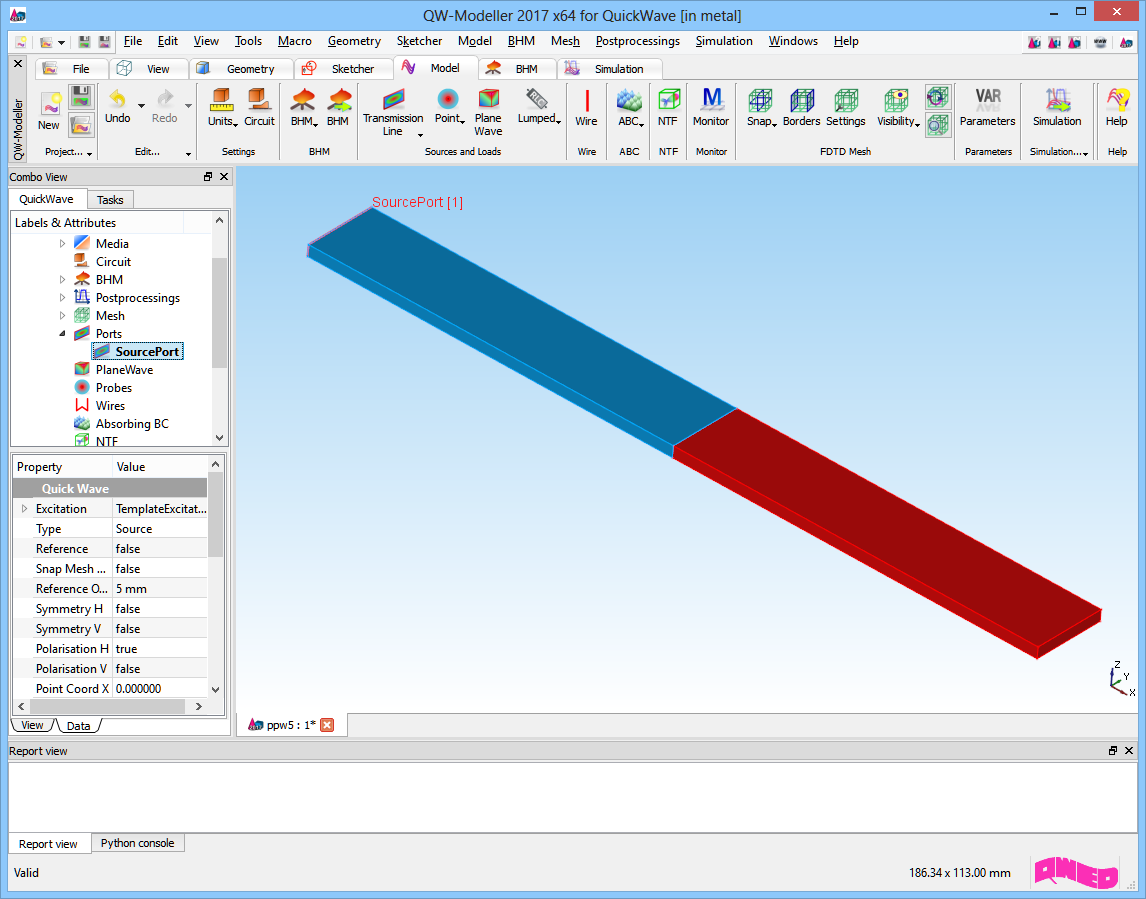Click the Type Source value cell

coord(160,528)
